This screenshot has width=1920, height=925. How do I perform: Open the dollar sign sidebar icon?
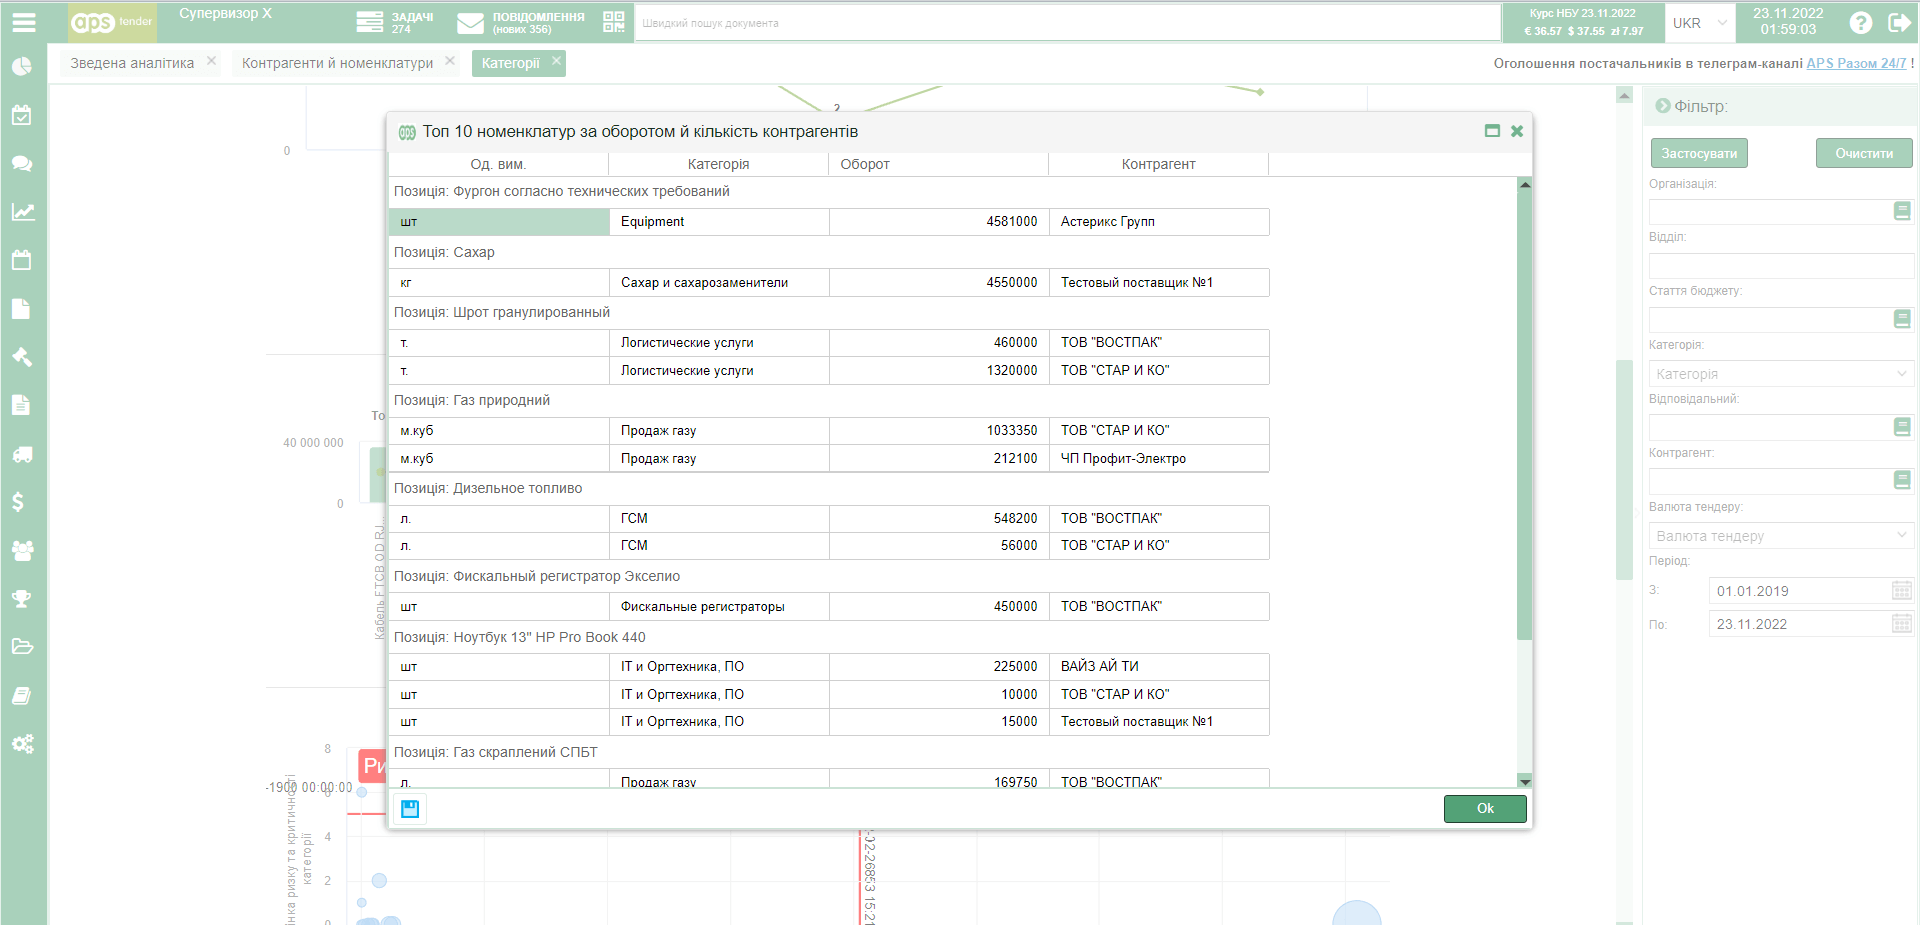coord(18,502)
